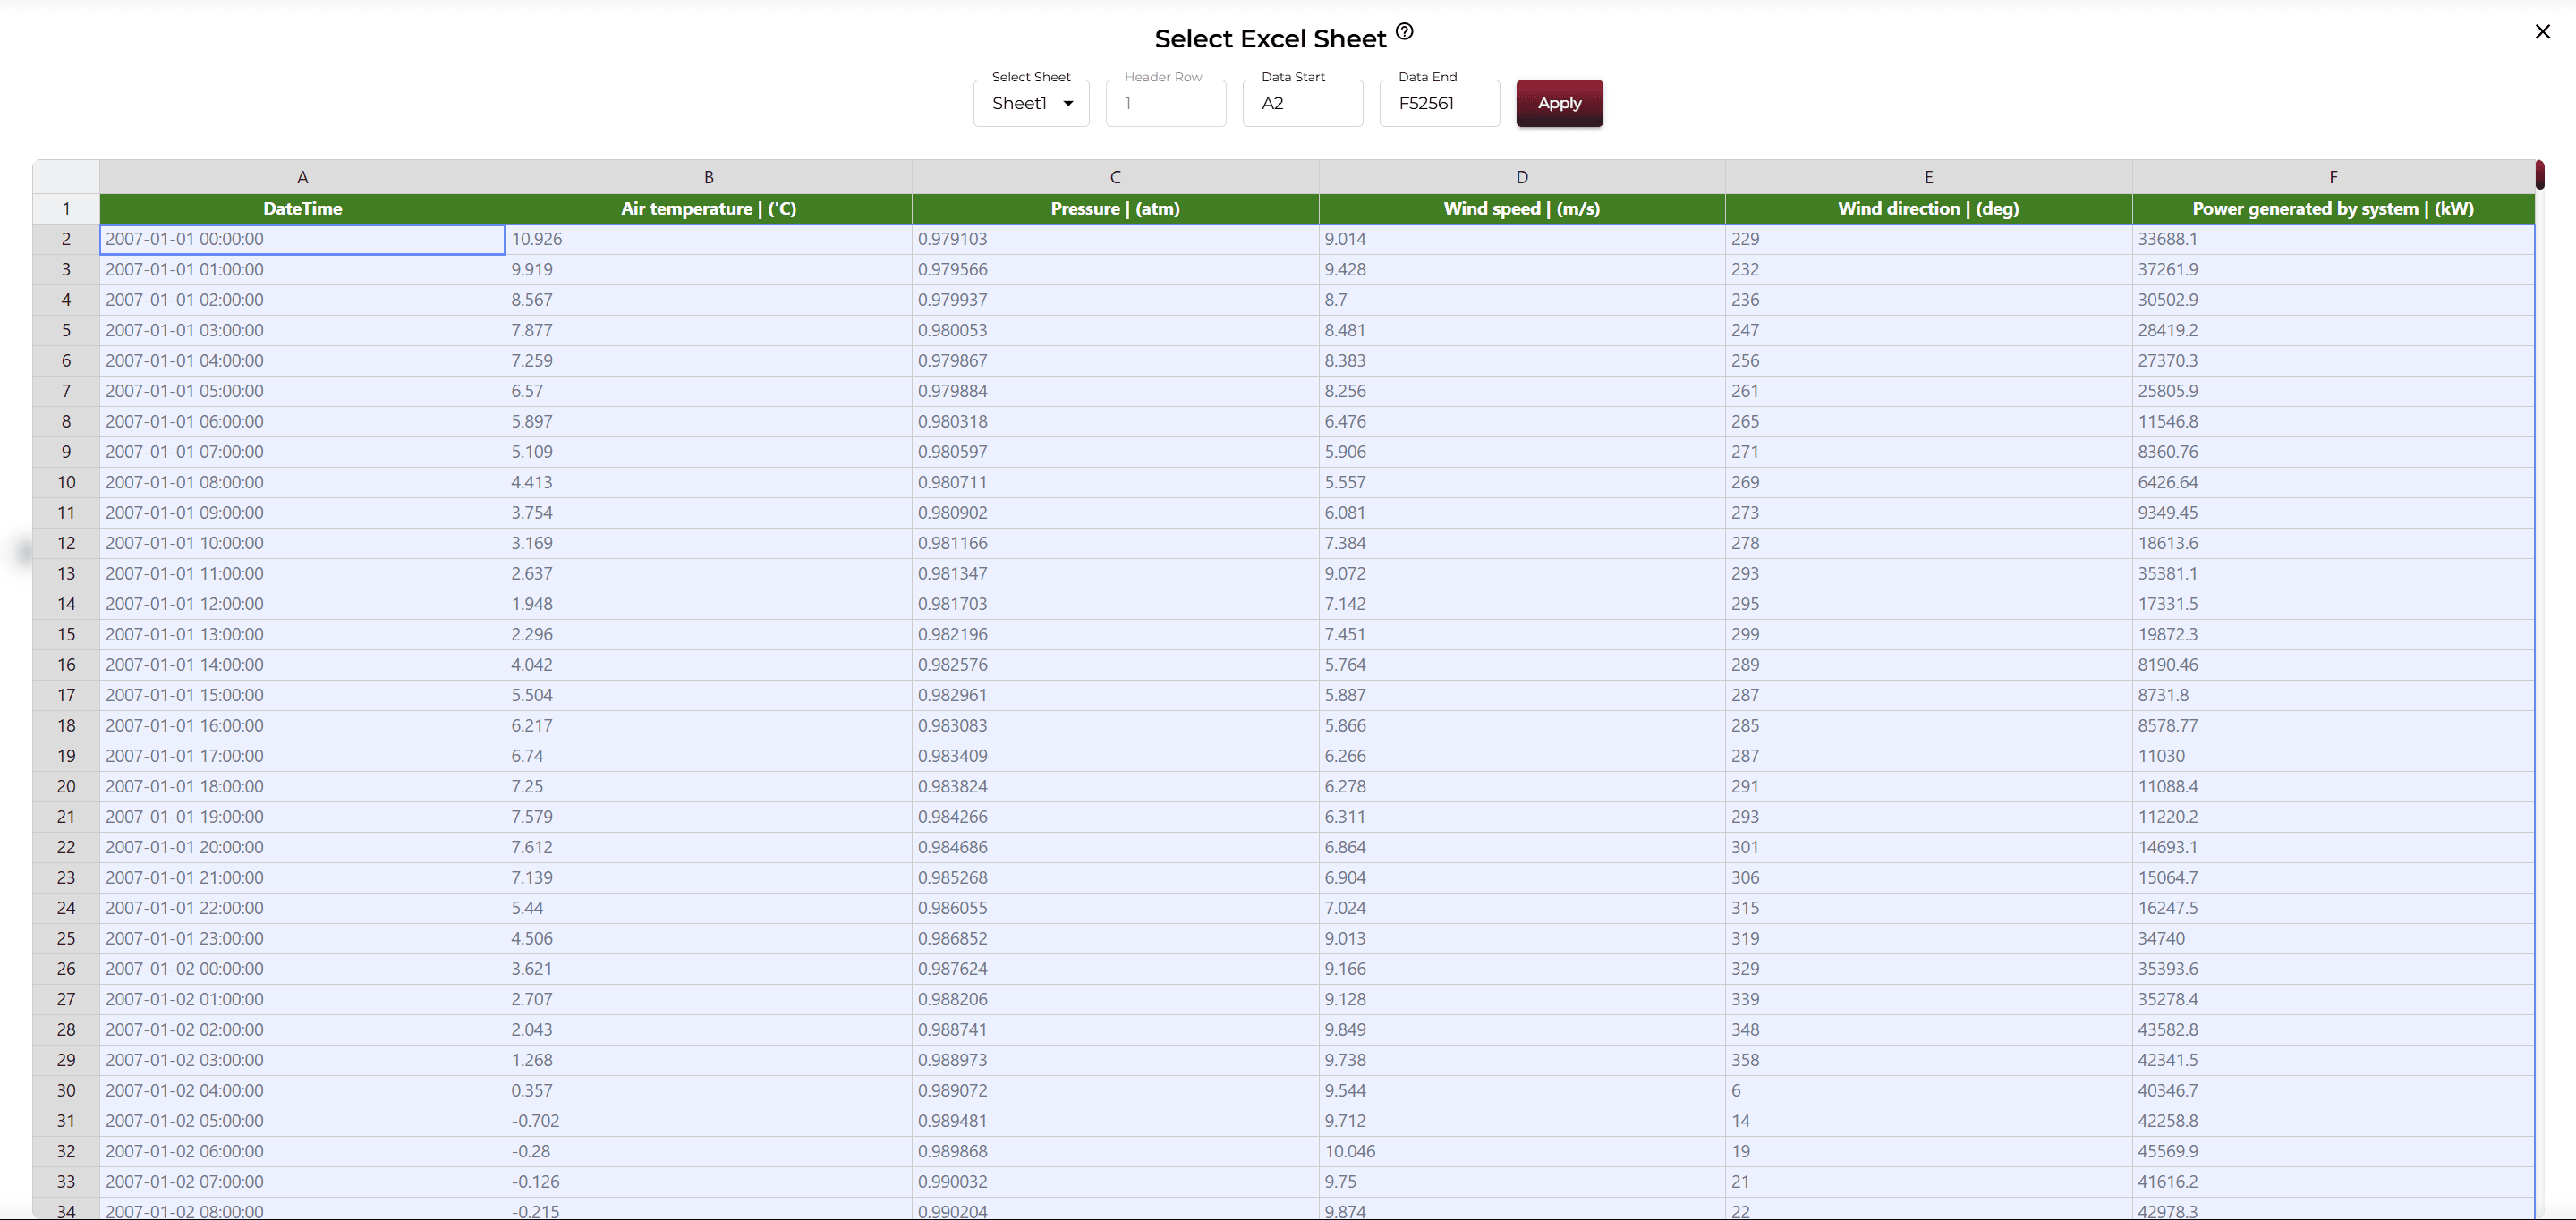Select column E header

pos(1928,177)
